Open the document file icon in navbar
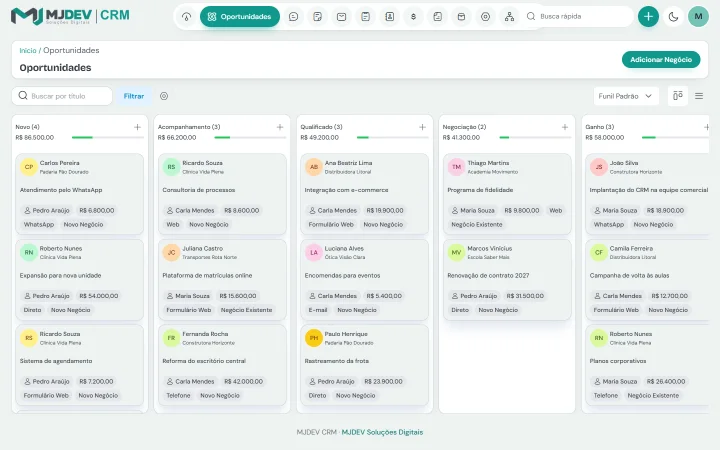720x450 pixels. 438,17
